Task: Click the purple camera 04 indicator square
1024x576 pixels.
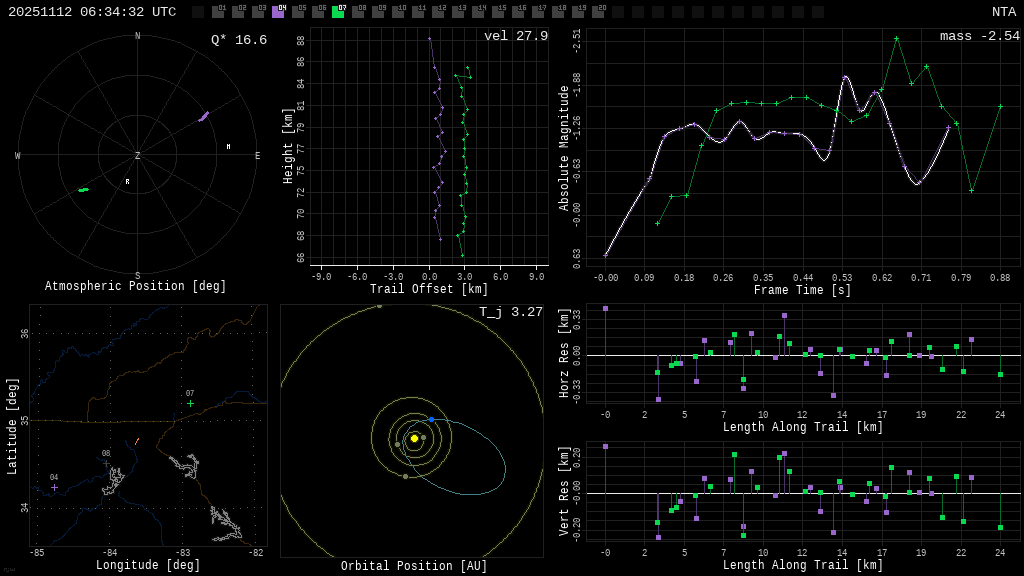Action: [x=278, y=12]
